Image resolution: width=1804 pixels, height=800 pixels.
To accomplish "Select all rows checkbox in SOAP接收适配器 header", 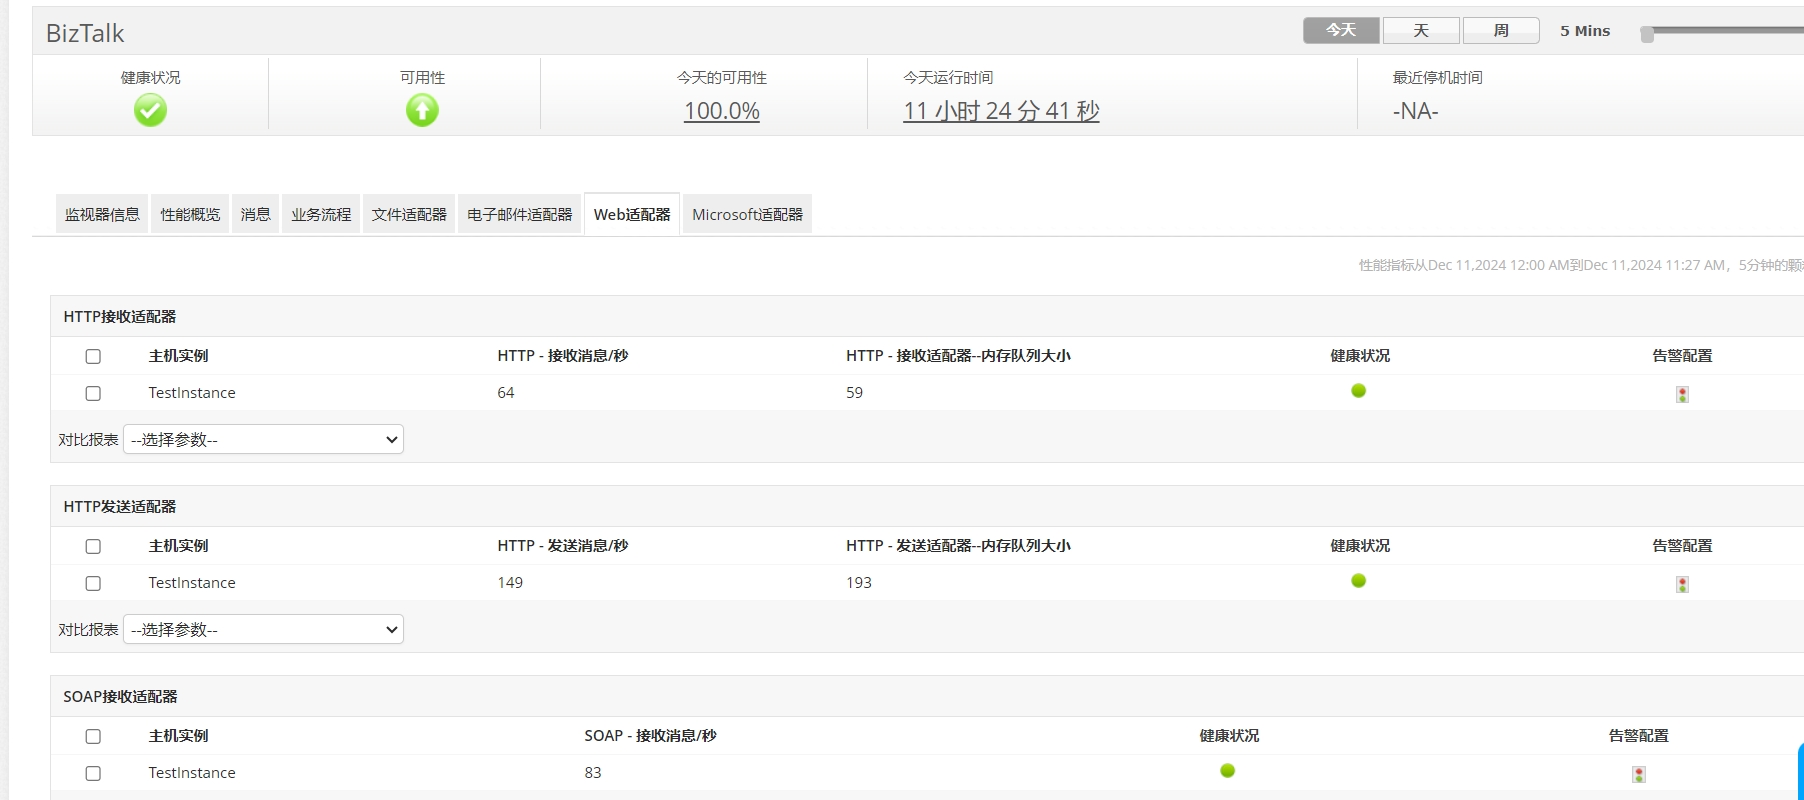I will click(x=93, y=736).
